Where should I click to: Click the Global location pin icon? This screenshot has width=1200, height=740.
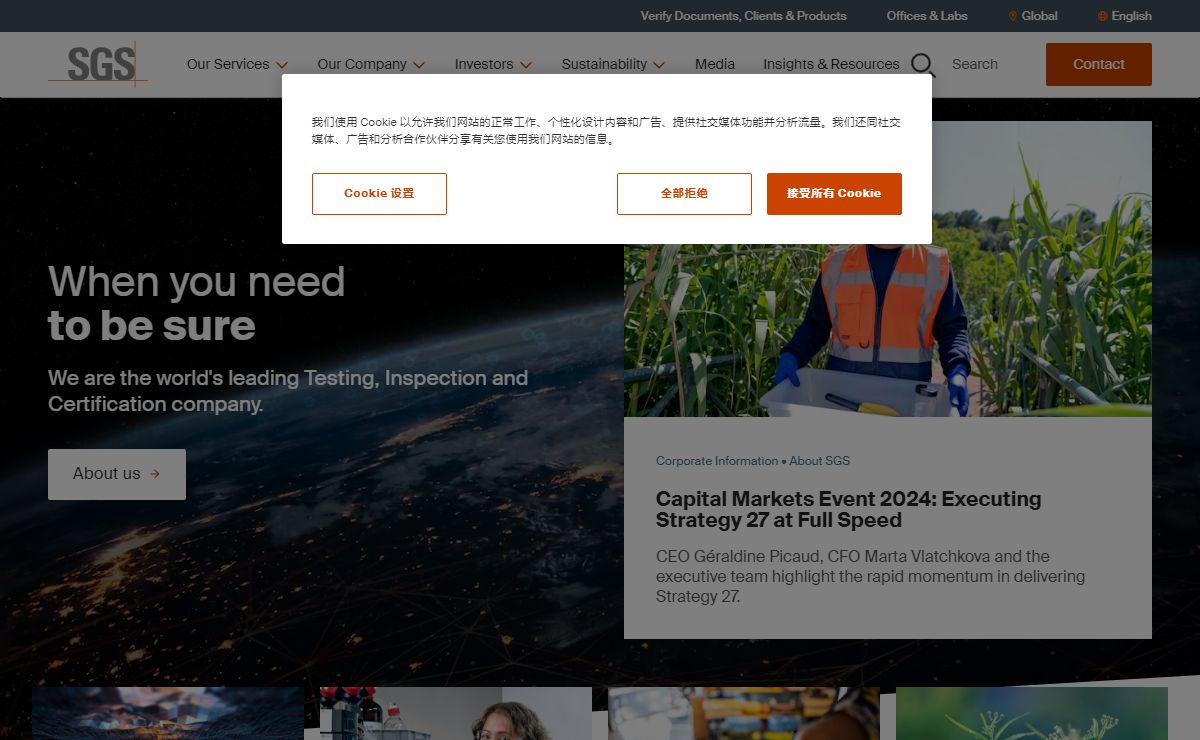tap(1012, 16)
